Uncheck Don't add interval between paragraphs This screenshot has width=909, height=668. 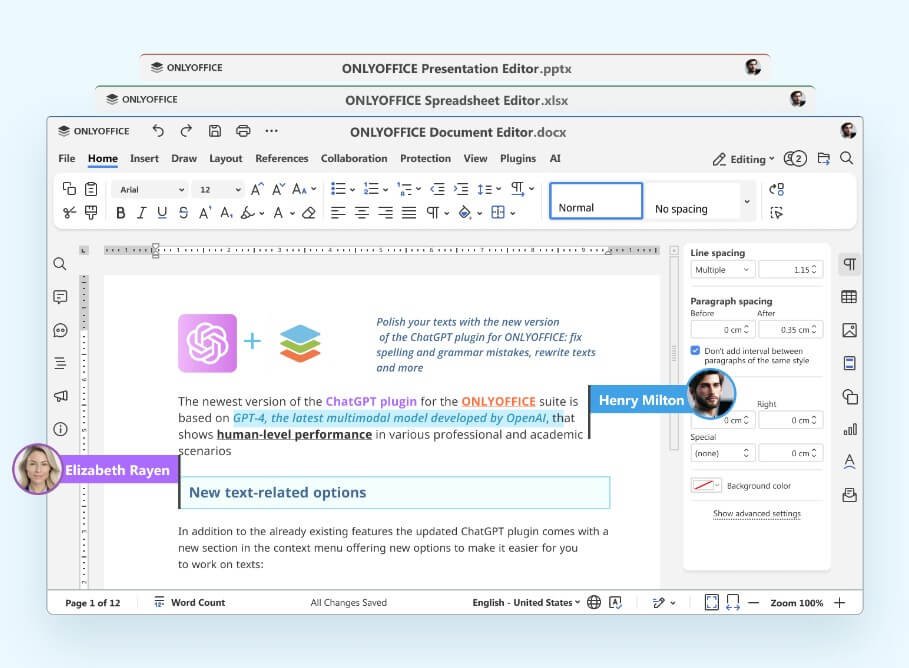tap(696, 351)
